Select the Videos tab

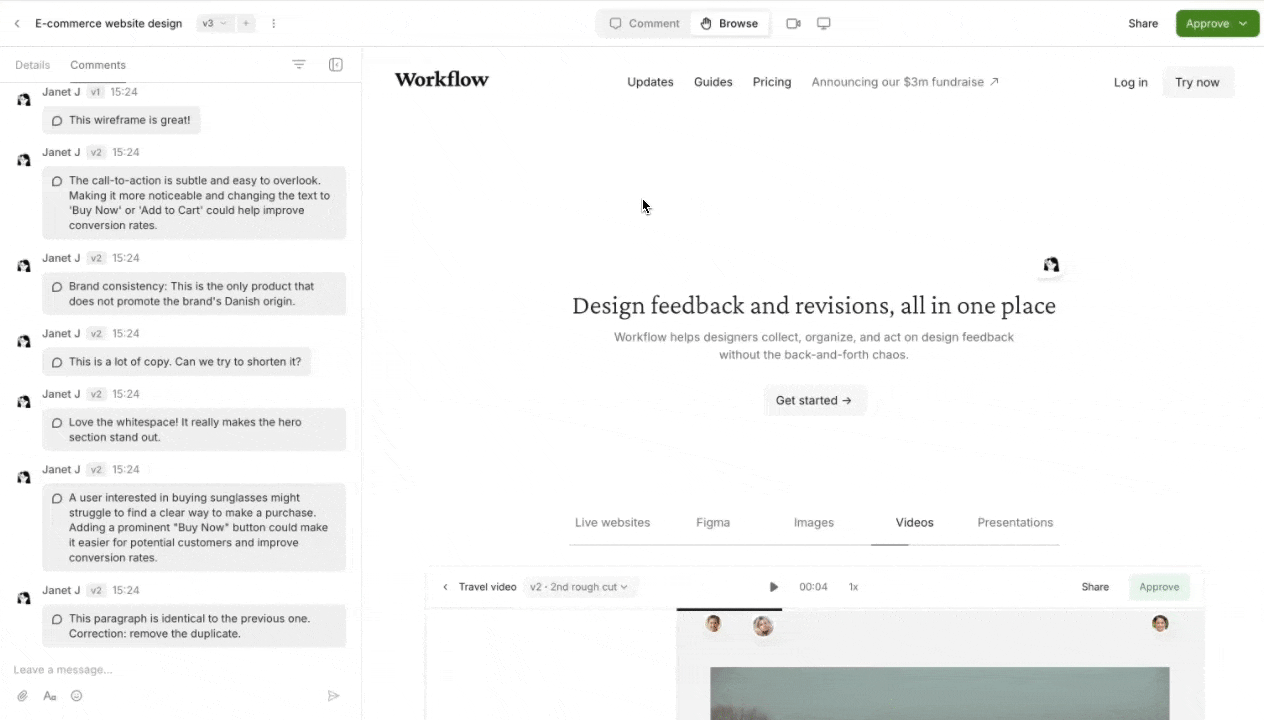point(915,523)
